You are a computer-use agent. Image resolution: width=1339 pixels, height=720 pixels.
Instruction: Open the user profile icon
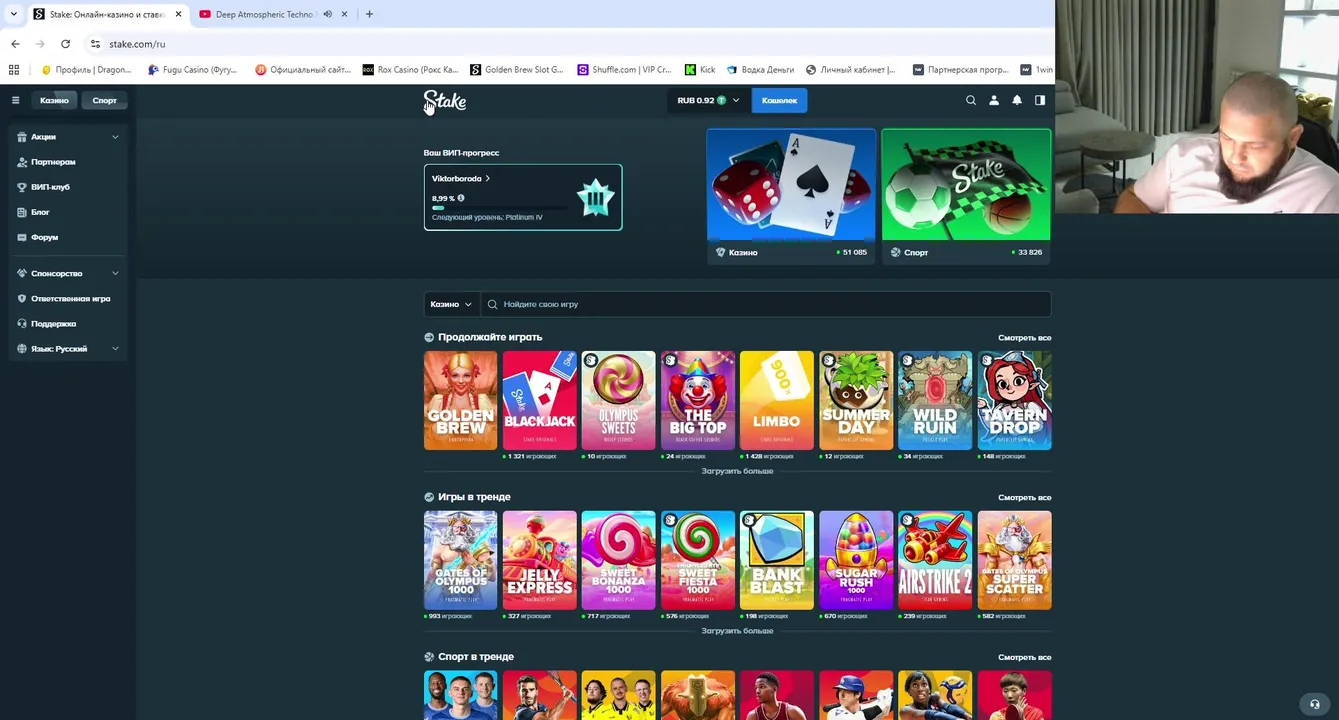point(994,100)
